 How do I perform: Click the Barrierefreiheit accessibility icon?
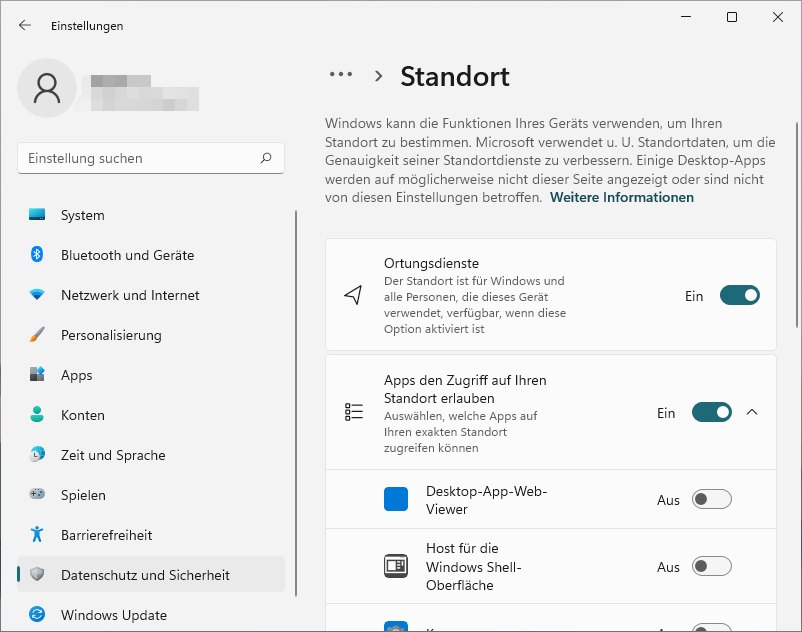tap(37, 534)
